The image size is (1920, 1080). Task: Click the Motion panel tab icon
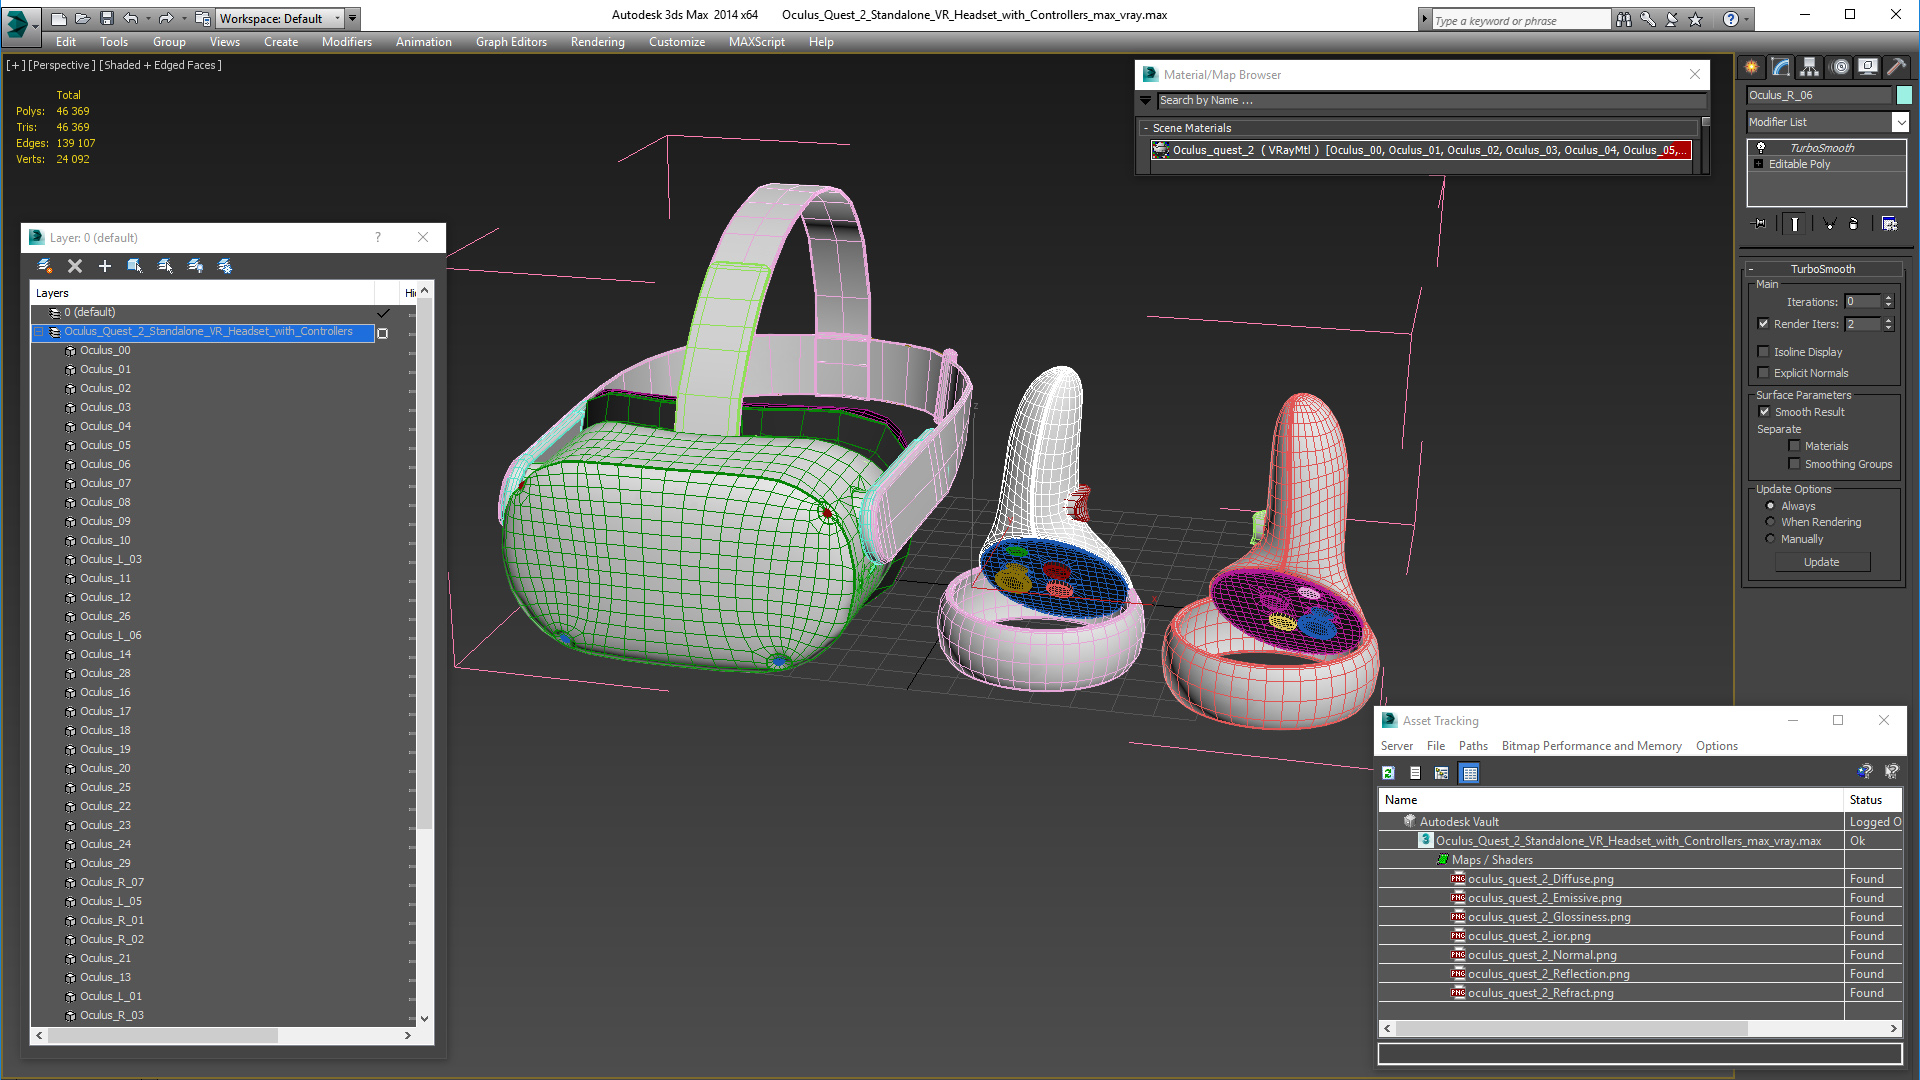pos(1840,67)
